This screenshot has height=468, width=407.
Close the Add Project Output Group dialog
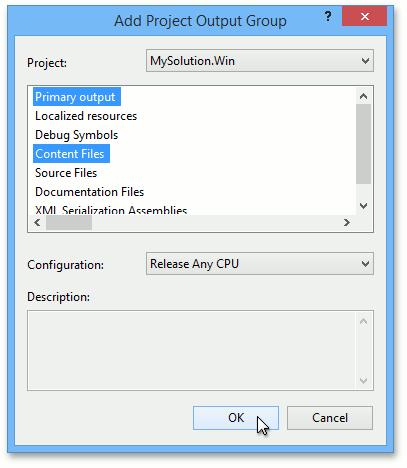[x=364, y=16]
